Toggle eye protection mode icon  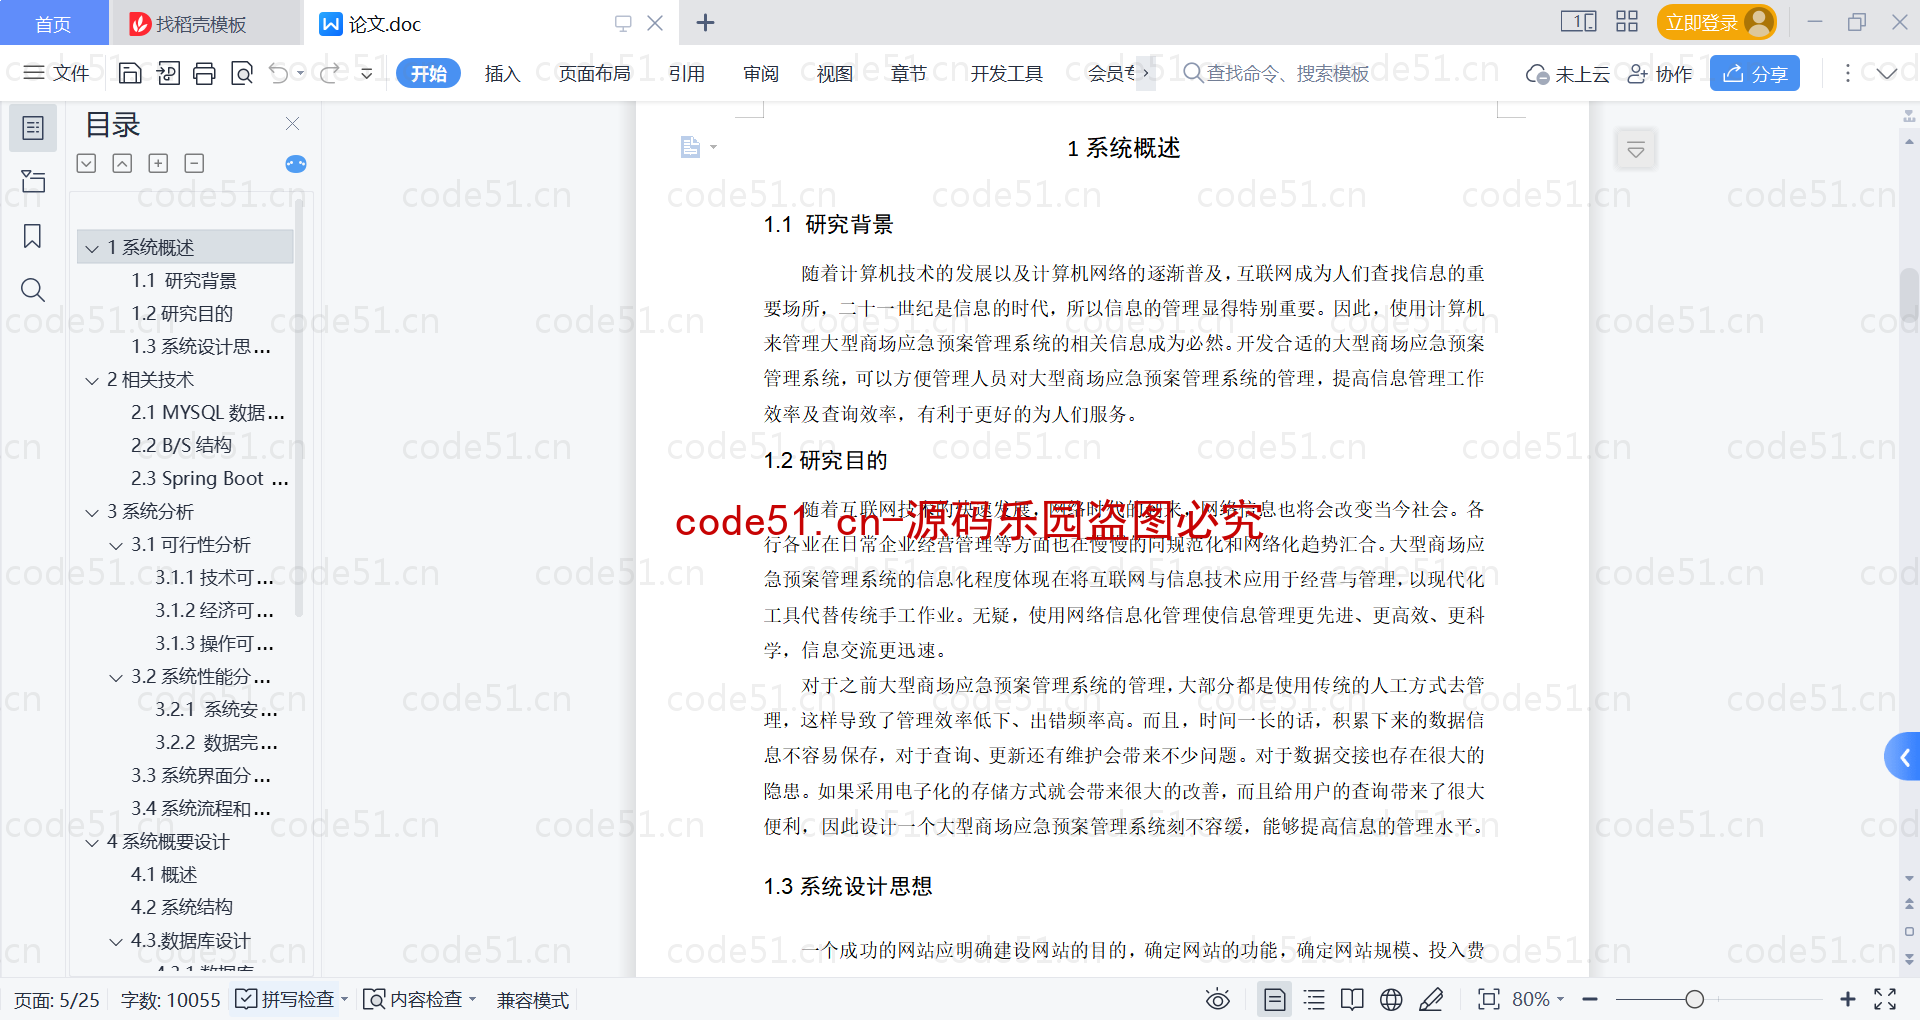pyautogui.click(x=1217, y=999)
